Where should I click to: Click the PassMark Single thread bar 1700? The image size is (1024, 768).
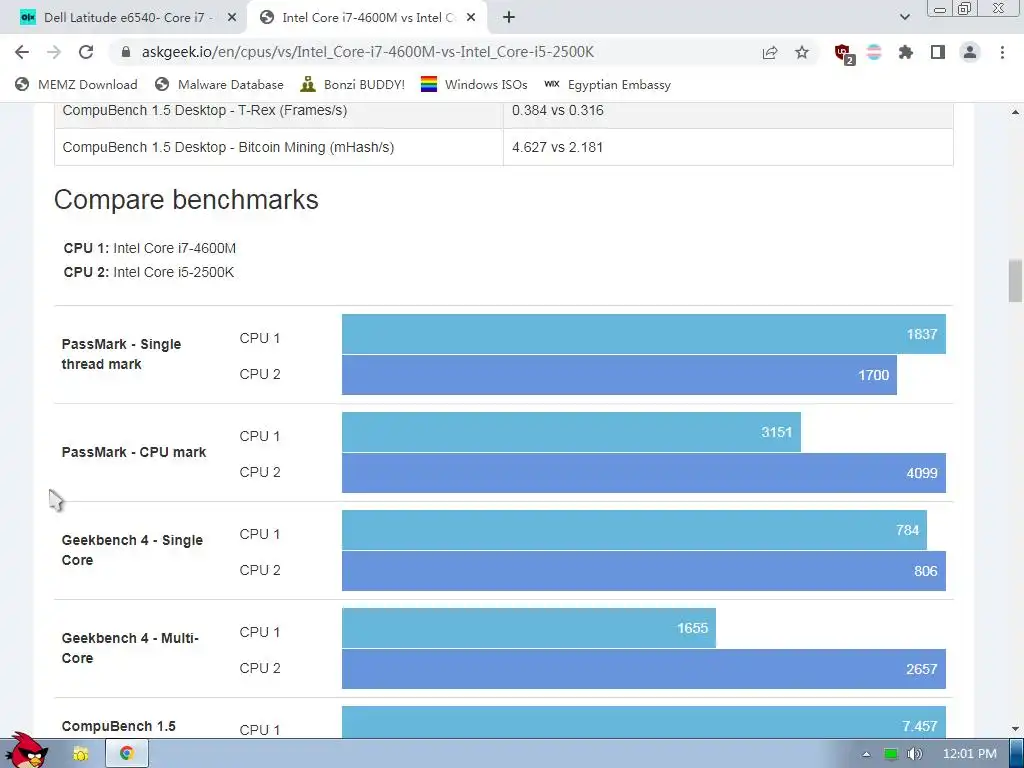(x=619, y=375)
